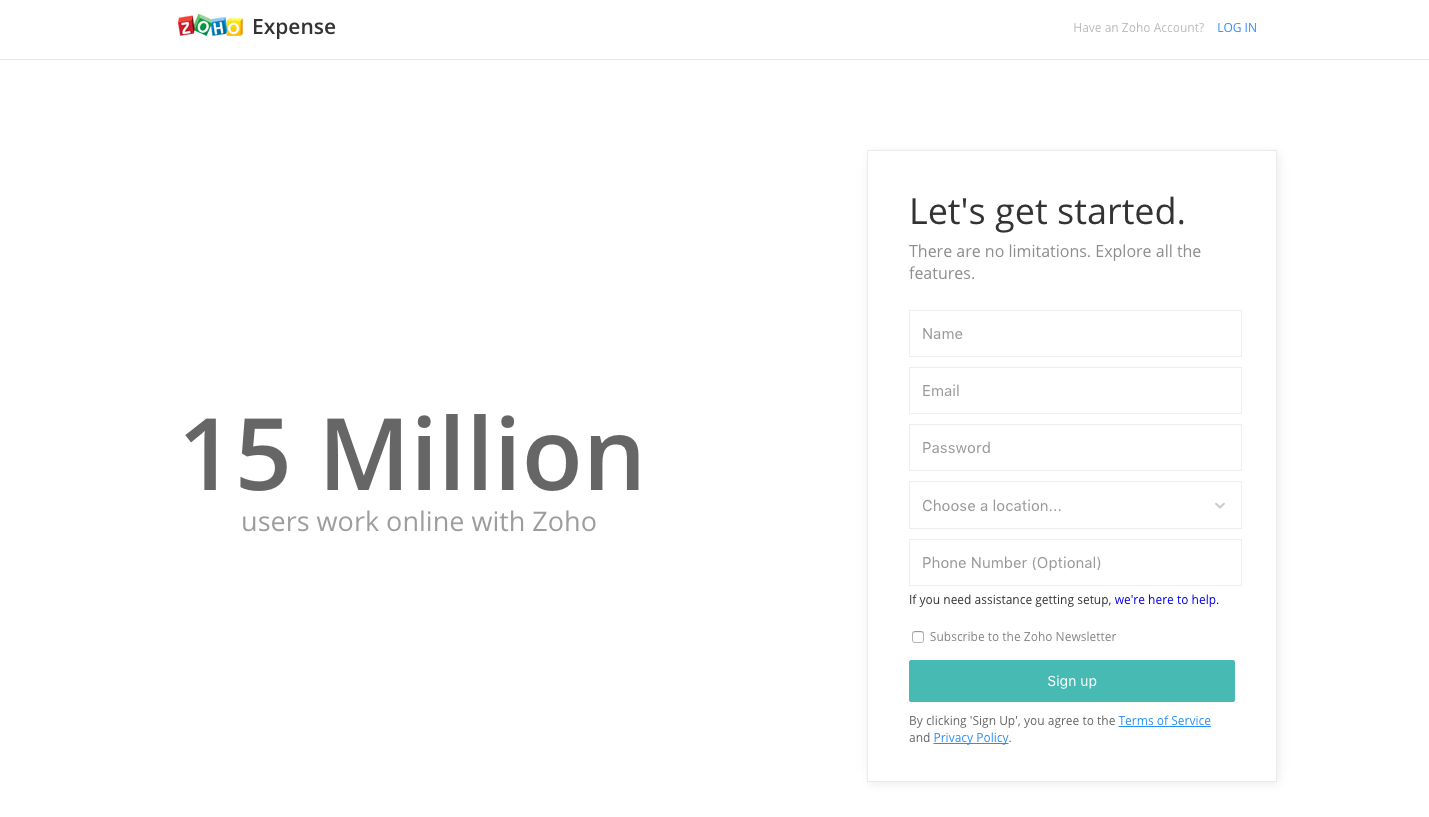Open the Terms of Service link
1429x817 pixels.
[1164, 720]
